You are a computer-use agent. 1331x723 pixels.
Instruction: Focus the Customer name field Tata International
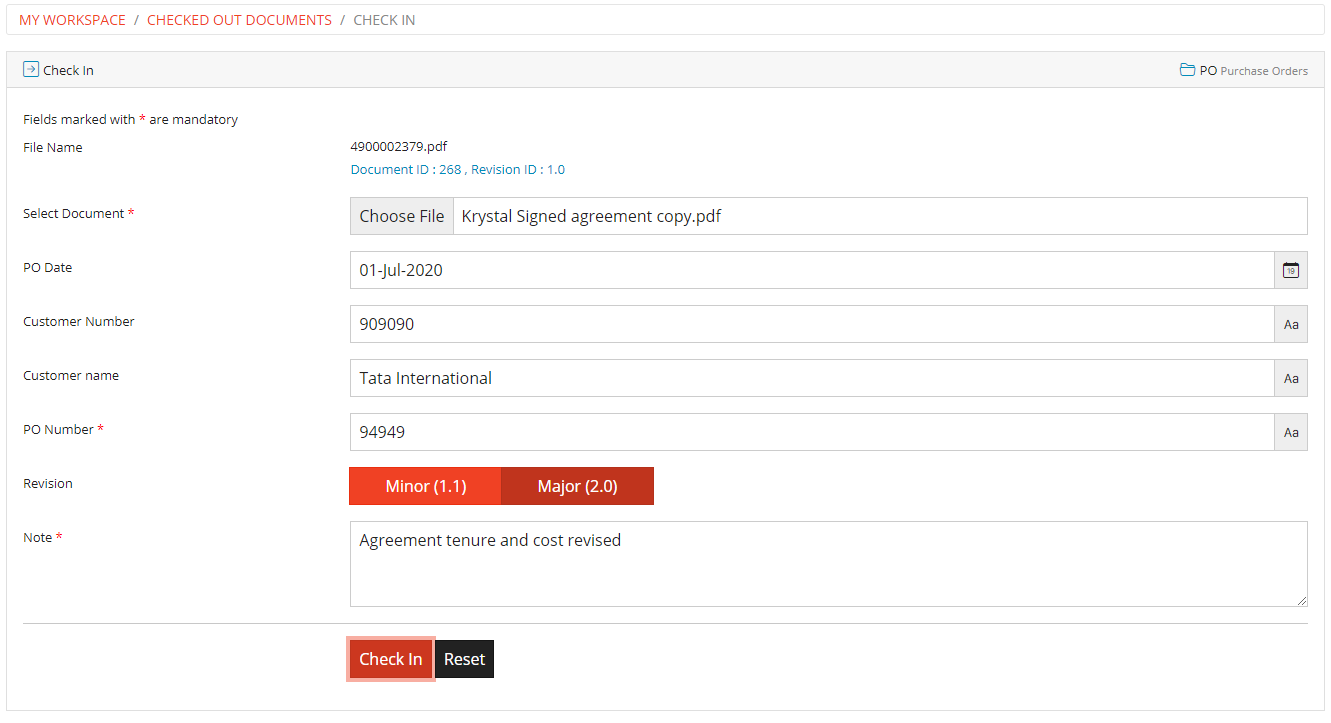click(812, 378)
